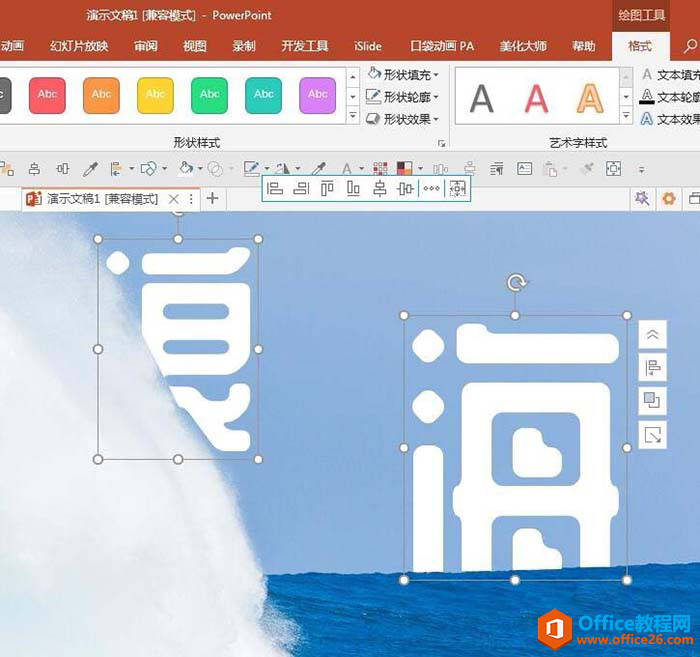Open the 帮助 tab
The height and width of the screenshot is (657, 700).
(584, 46)
